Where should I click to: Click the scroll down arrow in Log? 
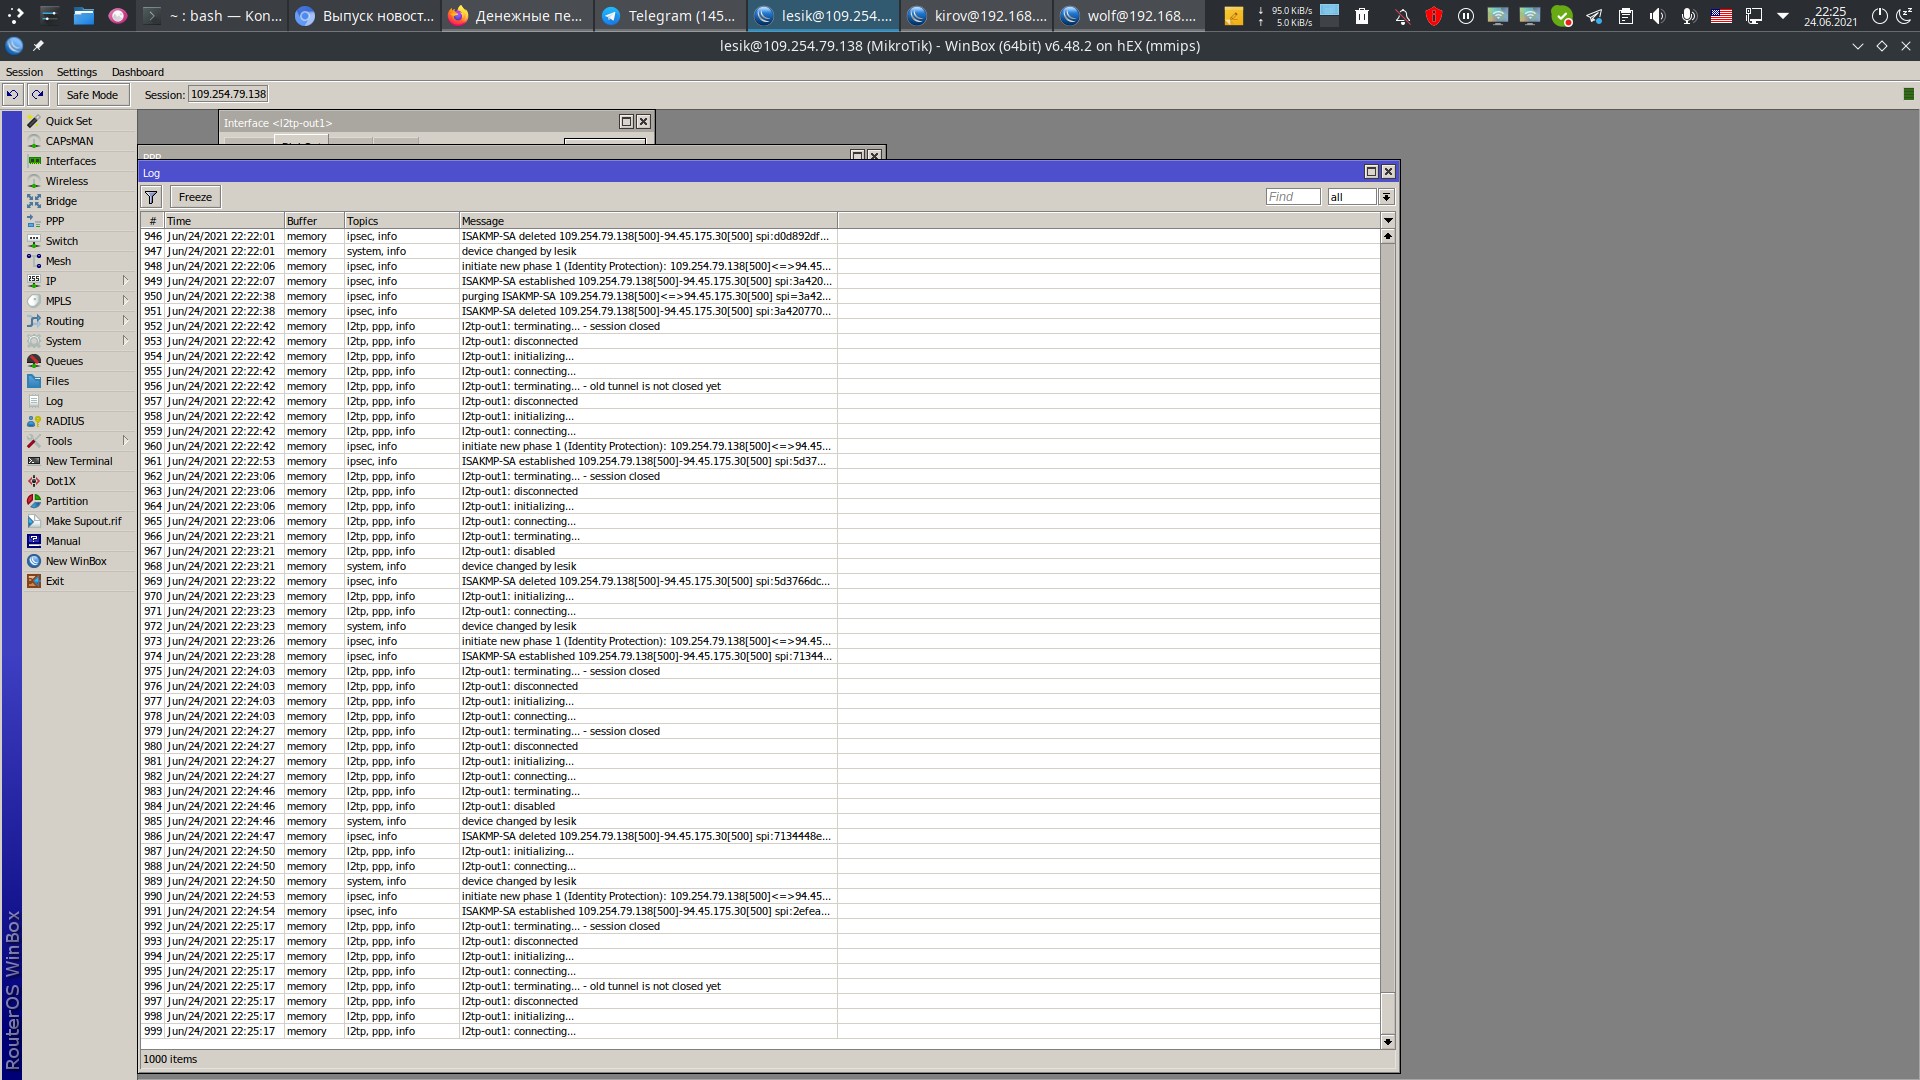coord(1388,1042)
